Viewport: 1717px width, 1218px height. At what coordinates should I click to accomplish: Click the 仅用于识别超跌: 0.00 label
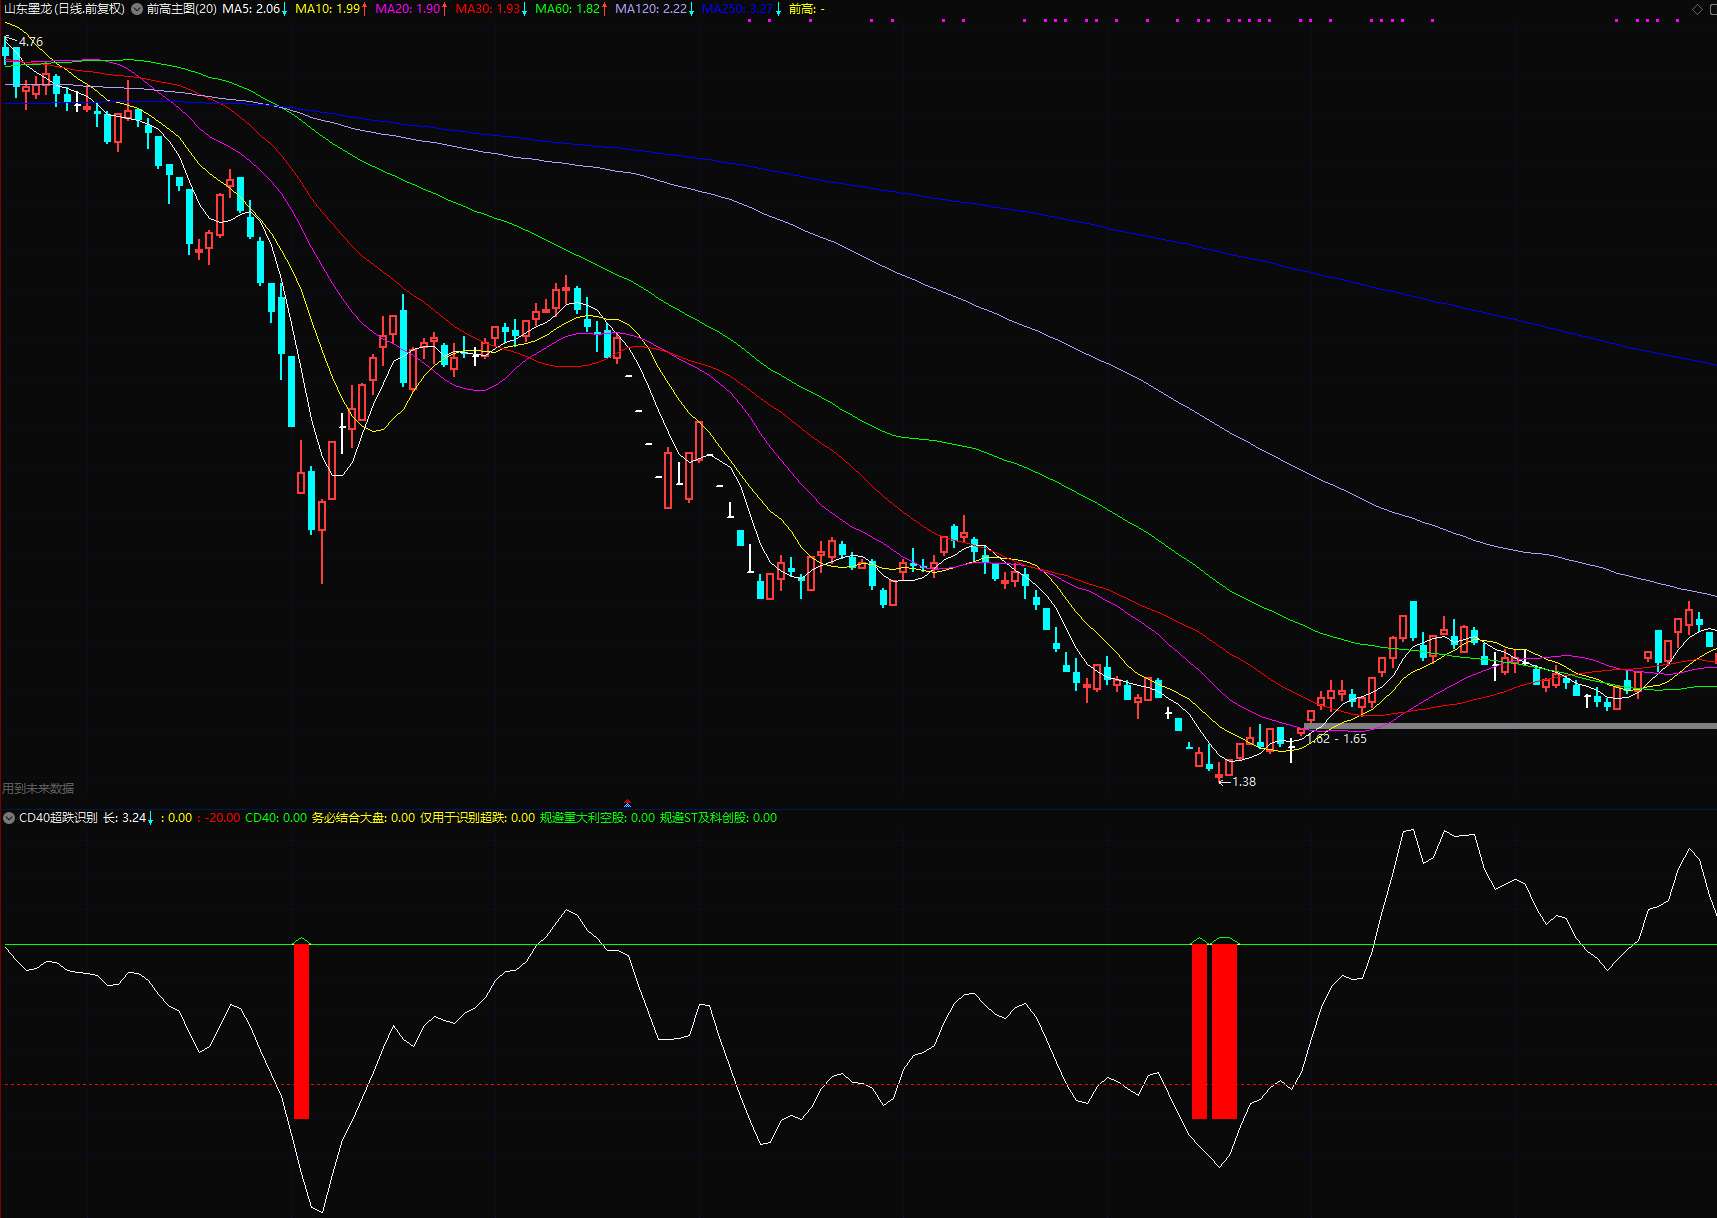pyautogui.click(x=477, y=818)
